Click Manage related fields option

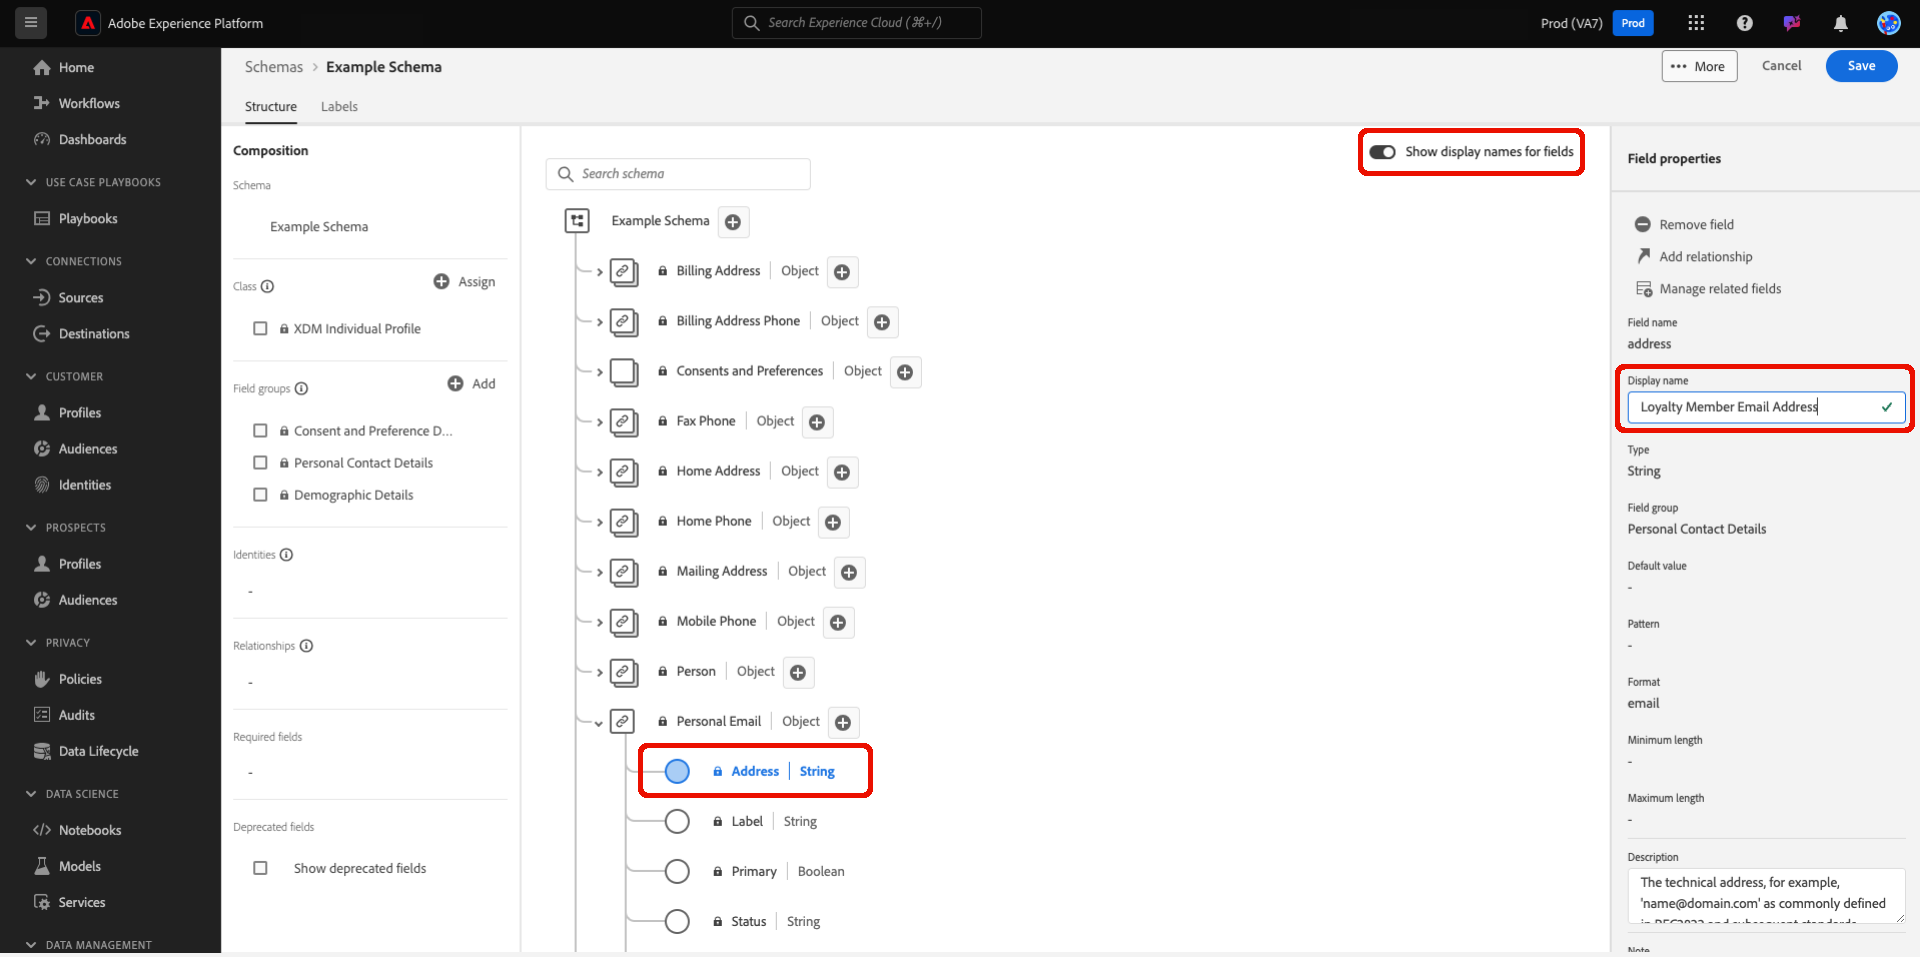point(1709,288)
